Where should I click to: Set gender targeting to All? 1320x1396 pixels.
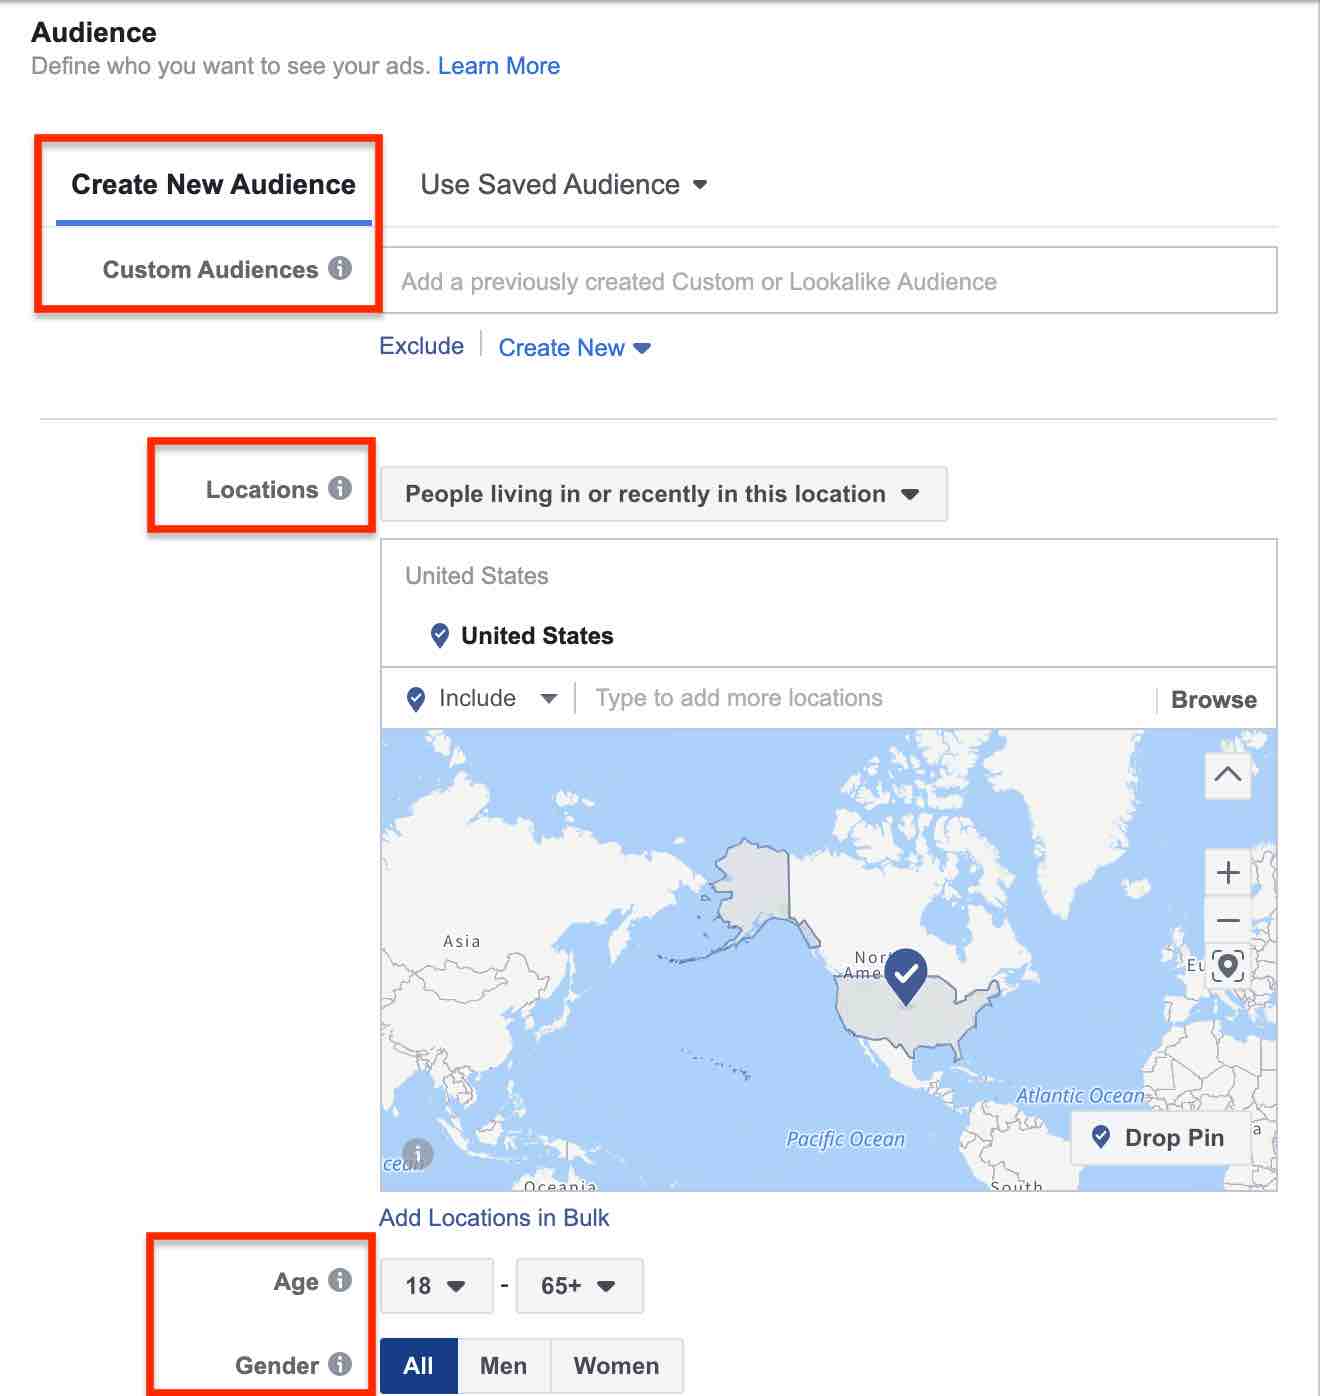point(419,1364)
